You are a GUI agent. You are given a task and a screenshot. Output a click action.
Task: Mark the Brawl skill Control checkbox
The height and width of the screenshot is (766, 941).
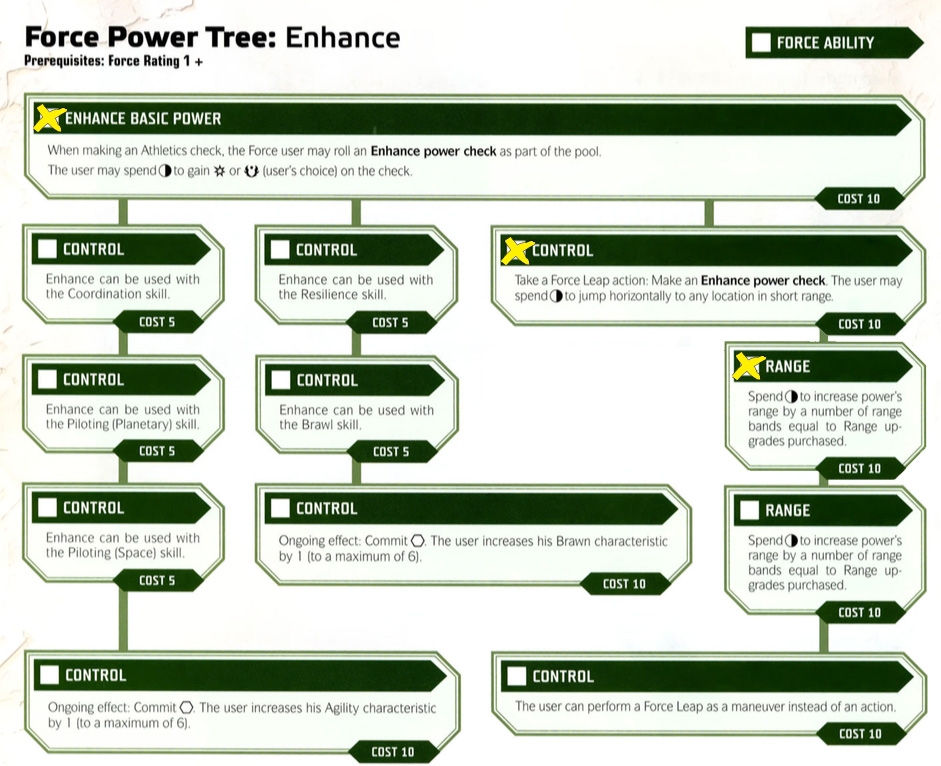click(x=280, y=380)
